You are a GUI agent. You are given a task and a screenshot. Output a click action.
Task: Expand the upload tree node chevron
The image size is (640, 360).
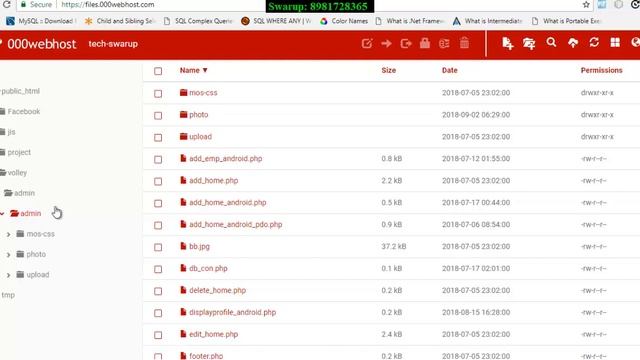point(8,275)
